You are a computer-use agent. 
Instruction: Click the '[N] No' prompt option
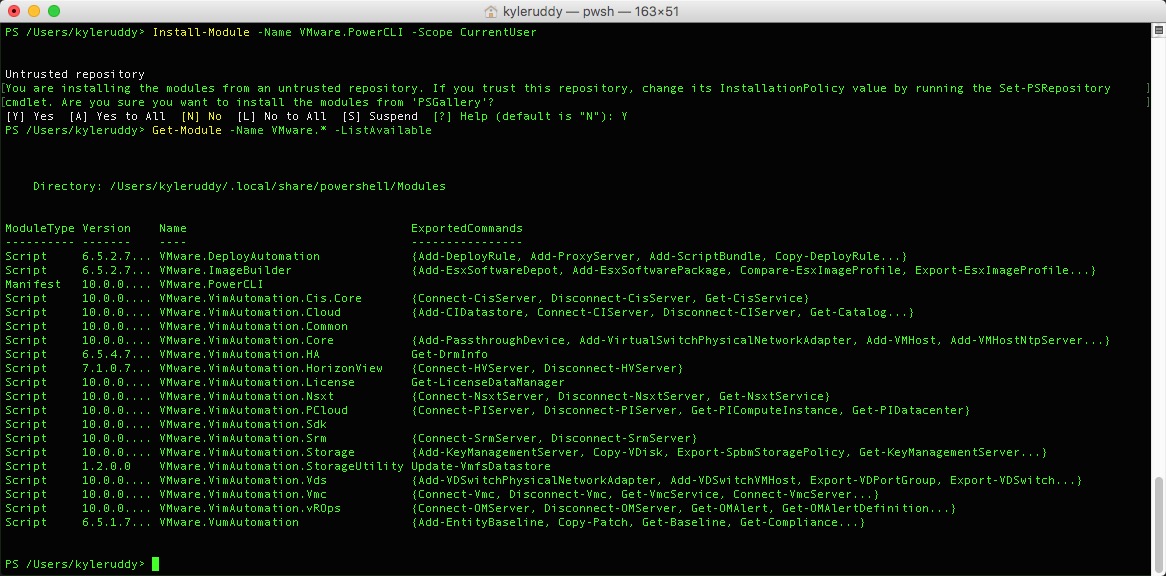(x=201, y=116)
